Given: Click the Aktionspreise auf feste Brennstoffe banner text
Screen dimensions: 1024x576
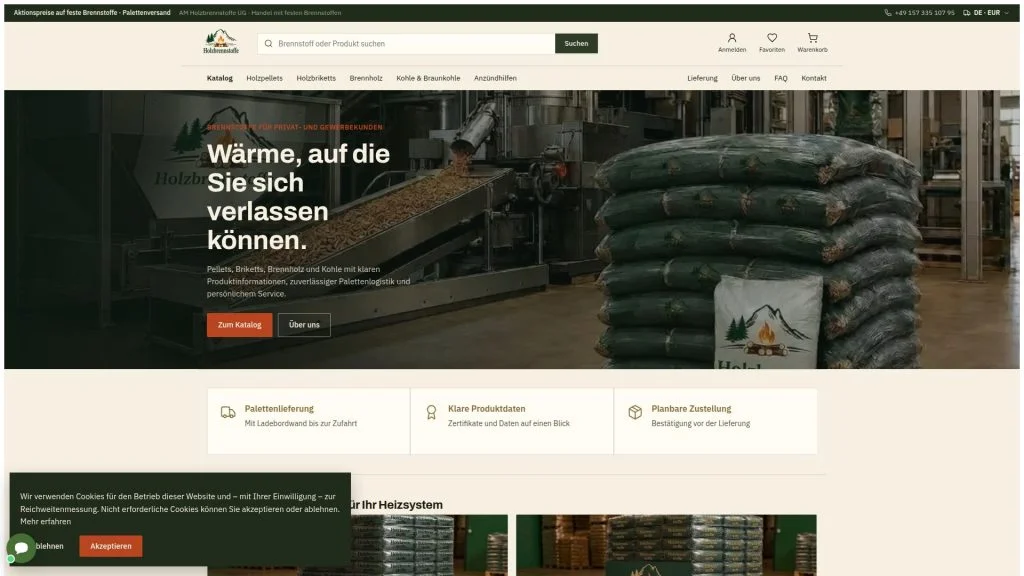Looking at the screenshot, I should [x=92, y=12].
